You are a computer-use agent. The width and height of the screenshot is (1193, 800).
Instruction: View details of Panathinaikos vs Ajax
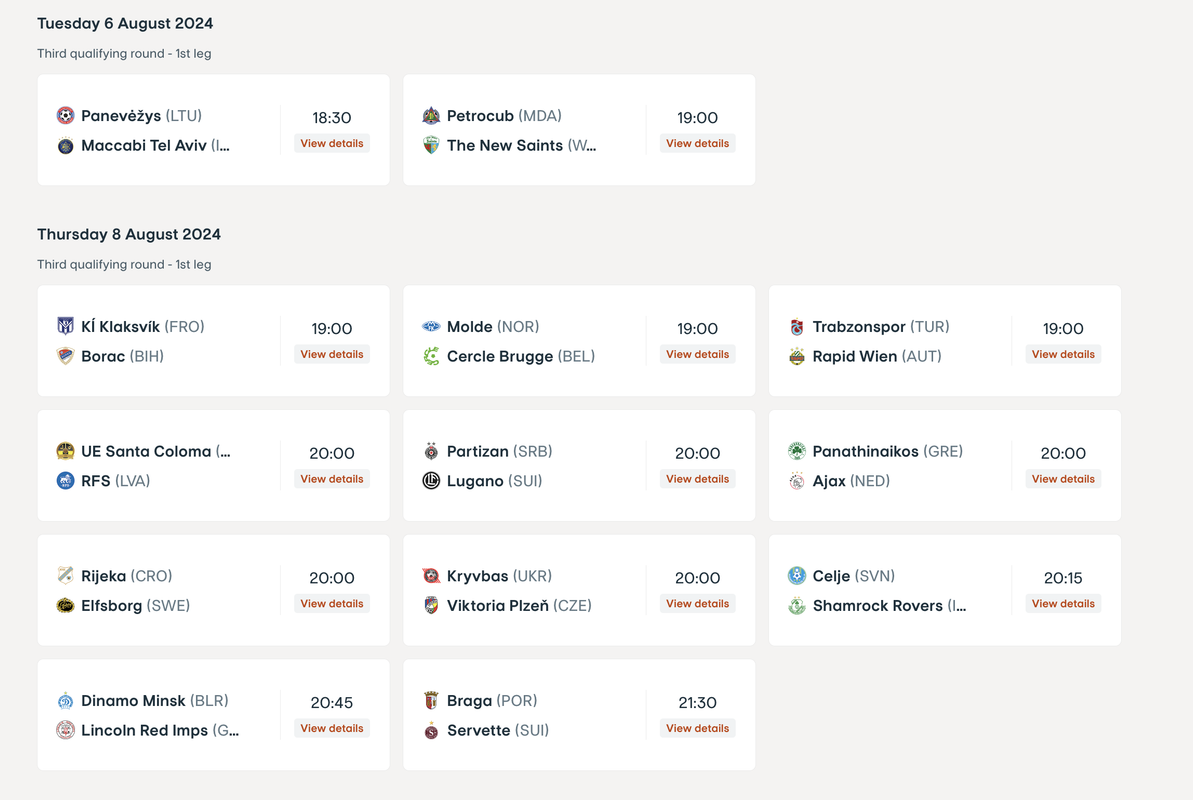1063,480
